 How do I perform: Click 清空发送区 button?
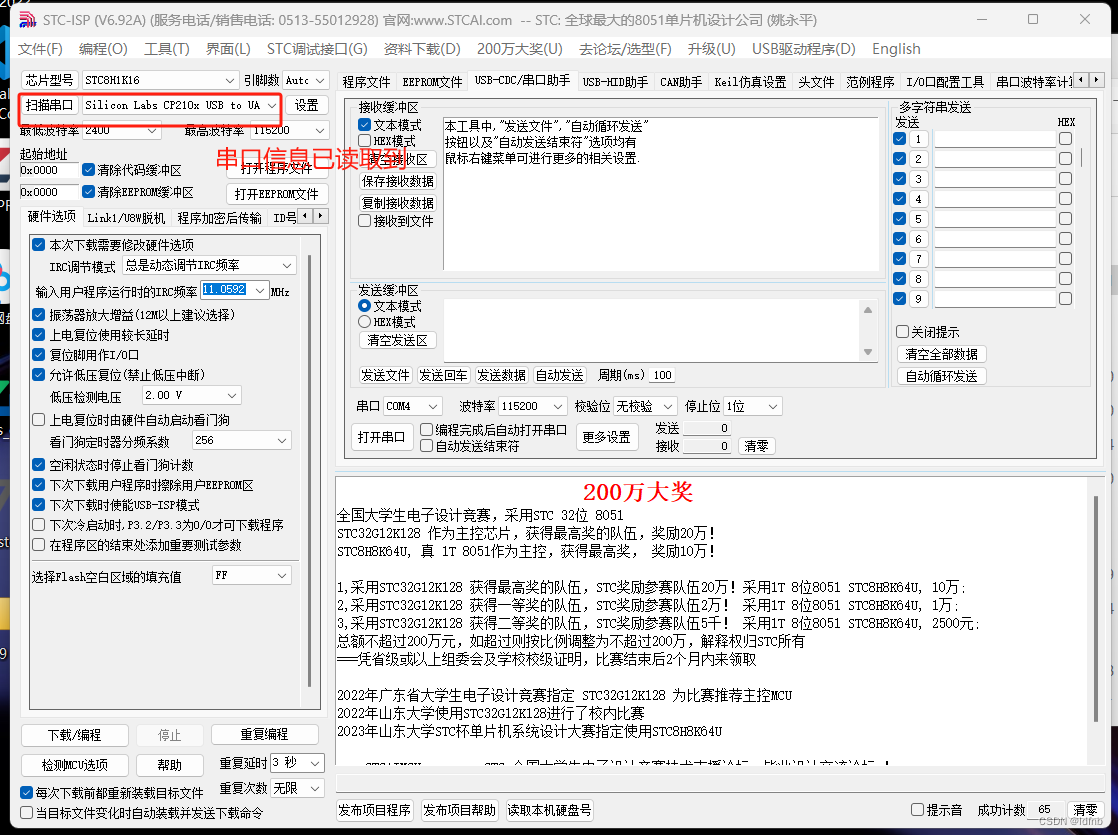click(x=397, y=340)
